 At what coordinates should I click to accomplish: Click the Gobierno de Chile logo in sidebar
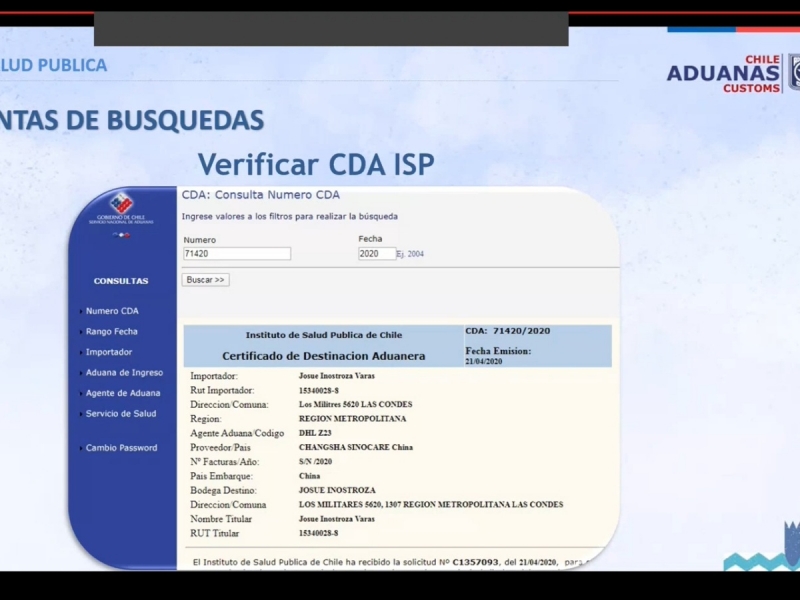tap(121, 208)
